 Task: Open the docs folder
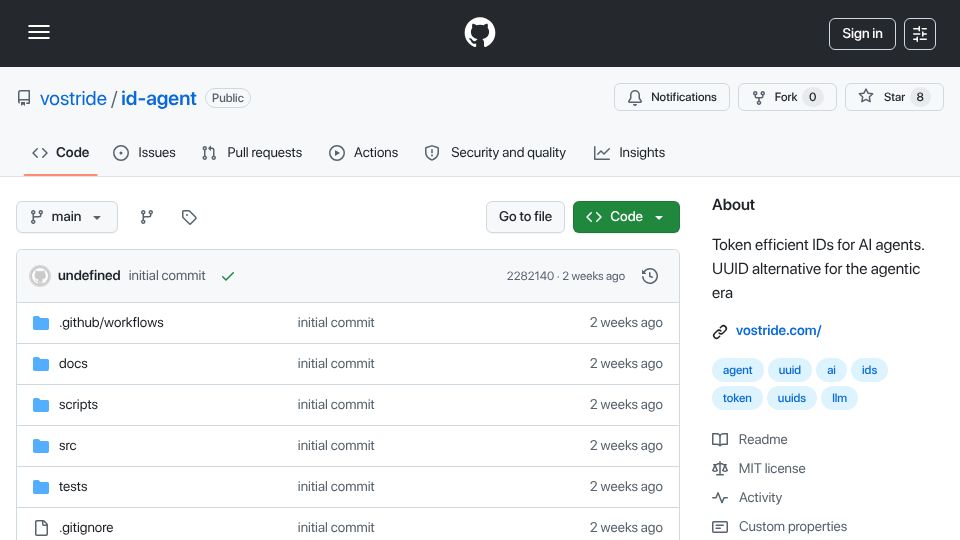point(73,364)
